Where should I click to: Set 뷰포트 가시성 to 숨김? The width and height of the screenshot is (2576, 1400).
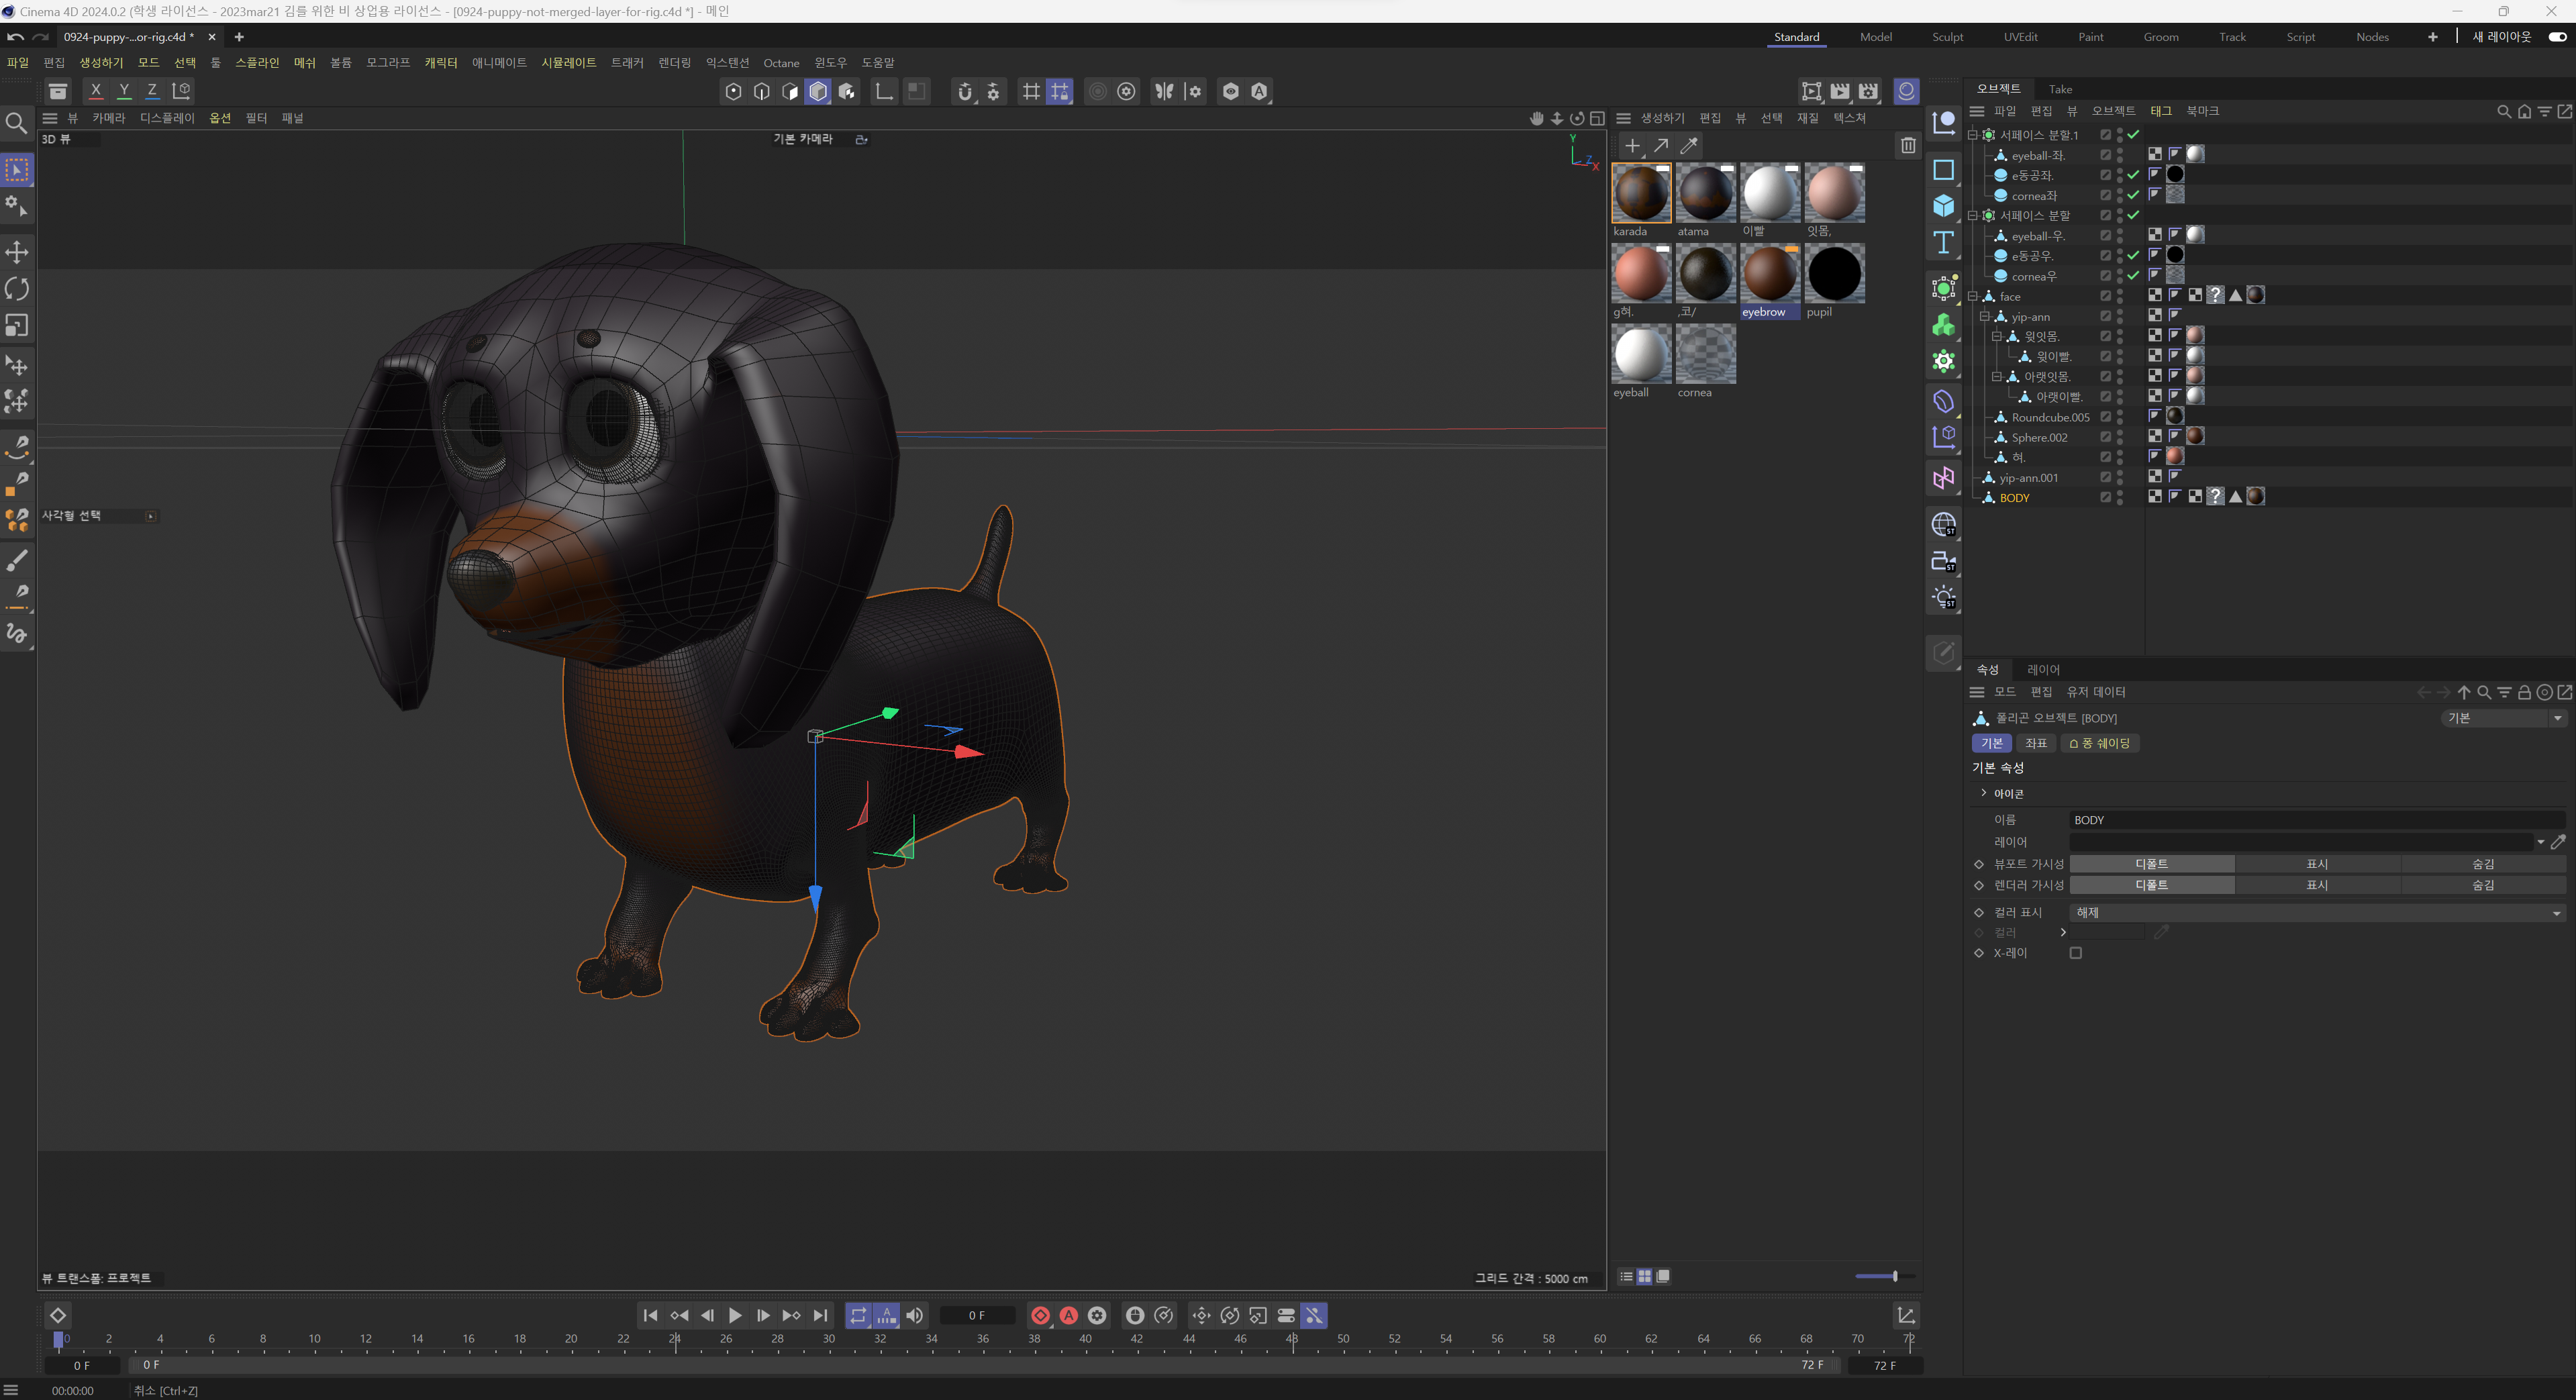coord(2482,864)
